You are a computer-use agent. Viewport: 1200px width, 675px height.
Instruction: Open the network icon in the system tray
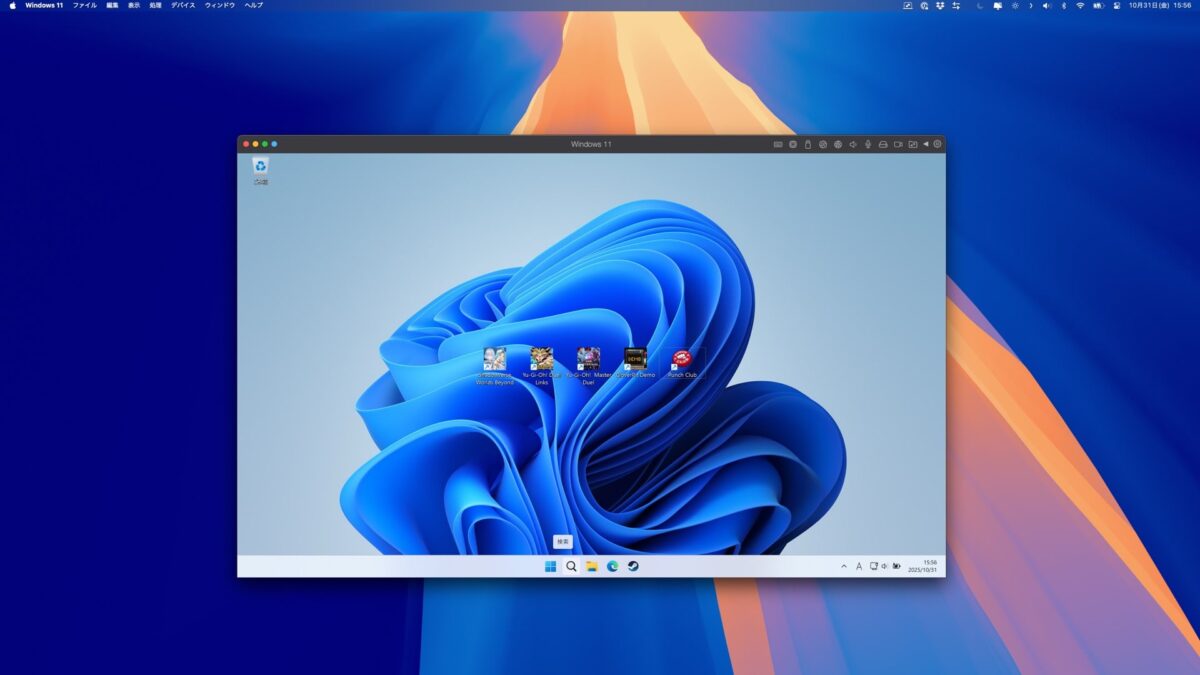click(x=873, y=566)
